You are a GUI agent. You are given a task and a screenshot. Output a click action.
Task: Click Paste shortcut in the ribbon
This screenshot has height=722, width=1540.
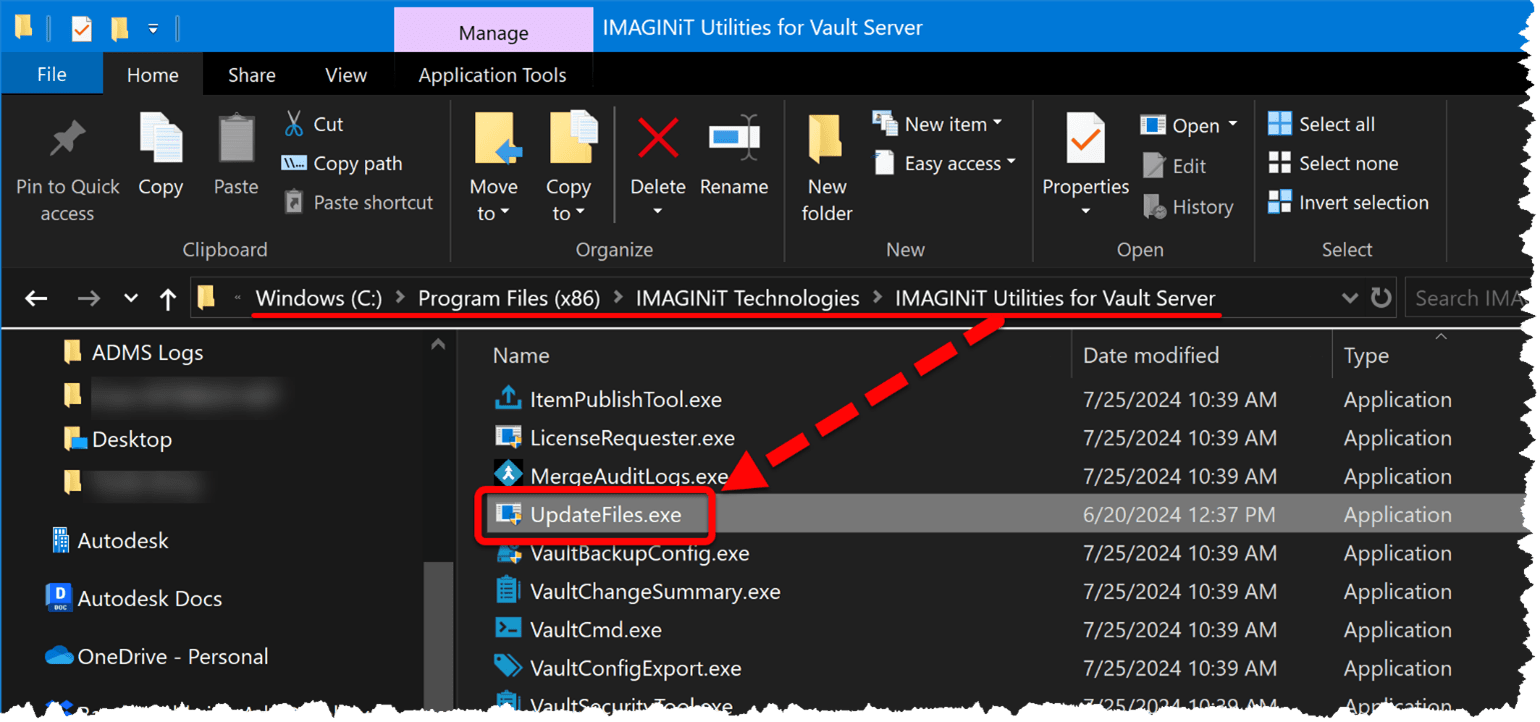point(359,202)
